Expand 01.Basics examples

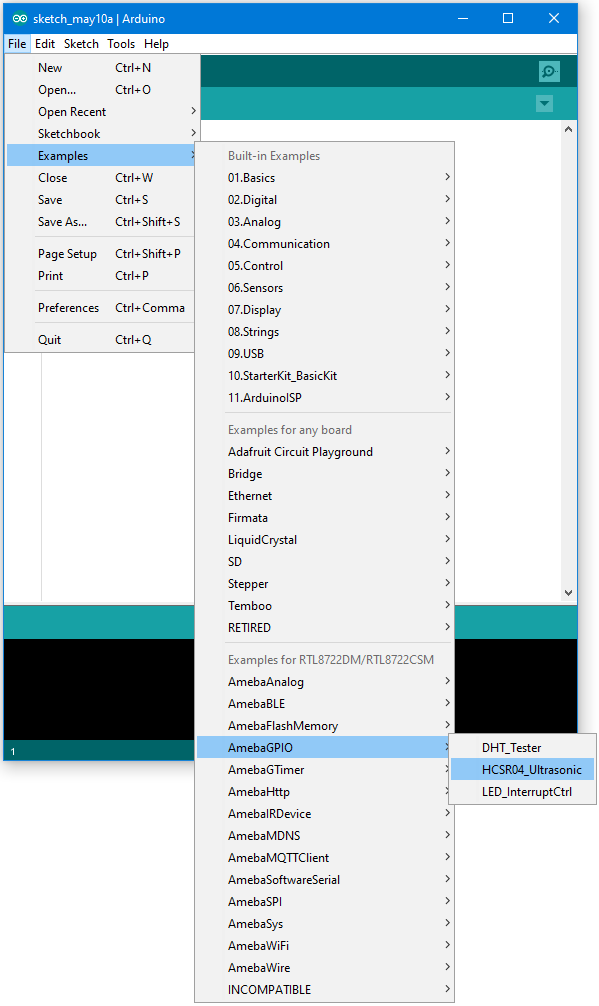coord(325,178)
